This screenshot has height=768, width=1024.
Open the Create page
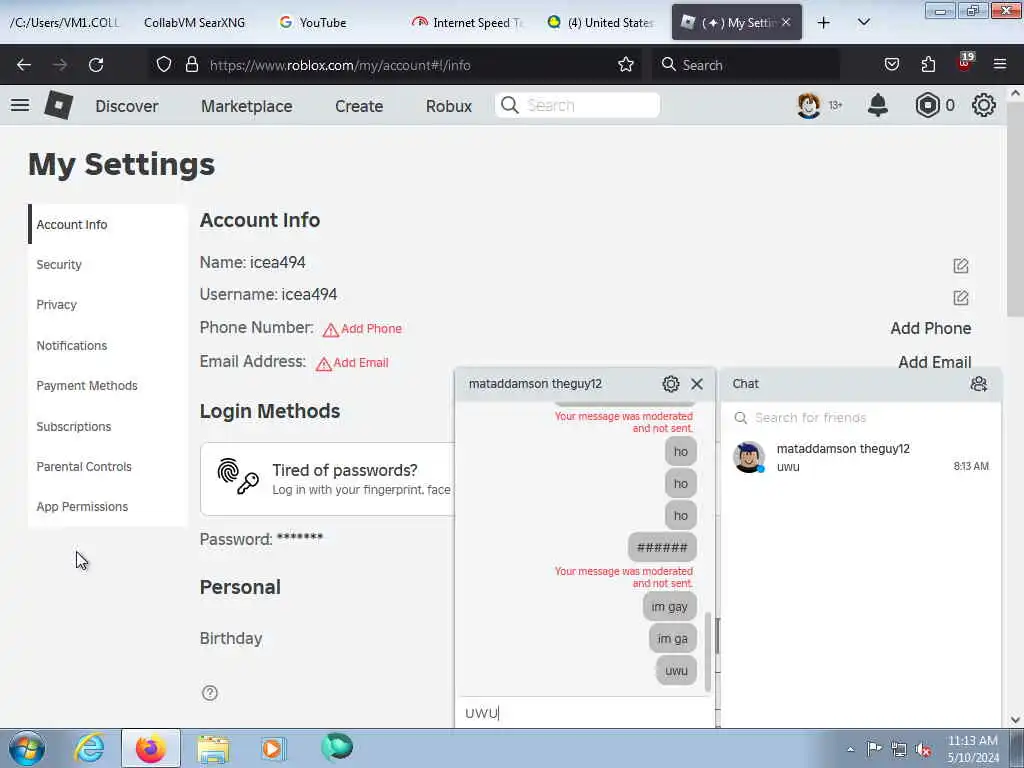[359, 106]
